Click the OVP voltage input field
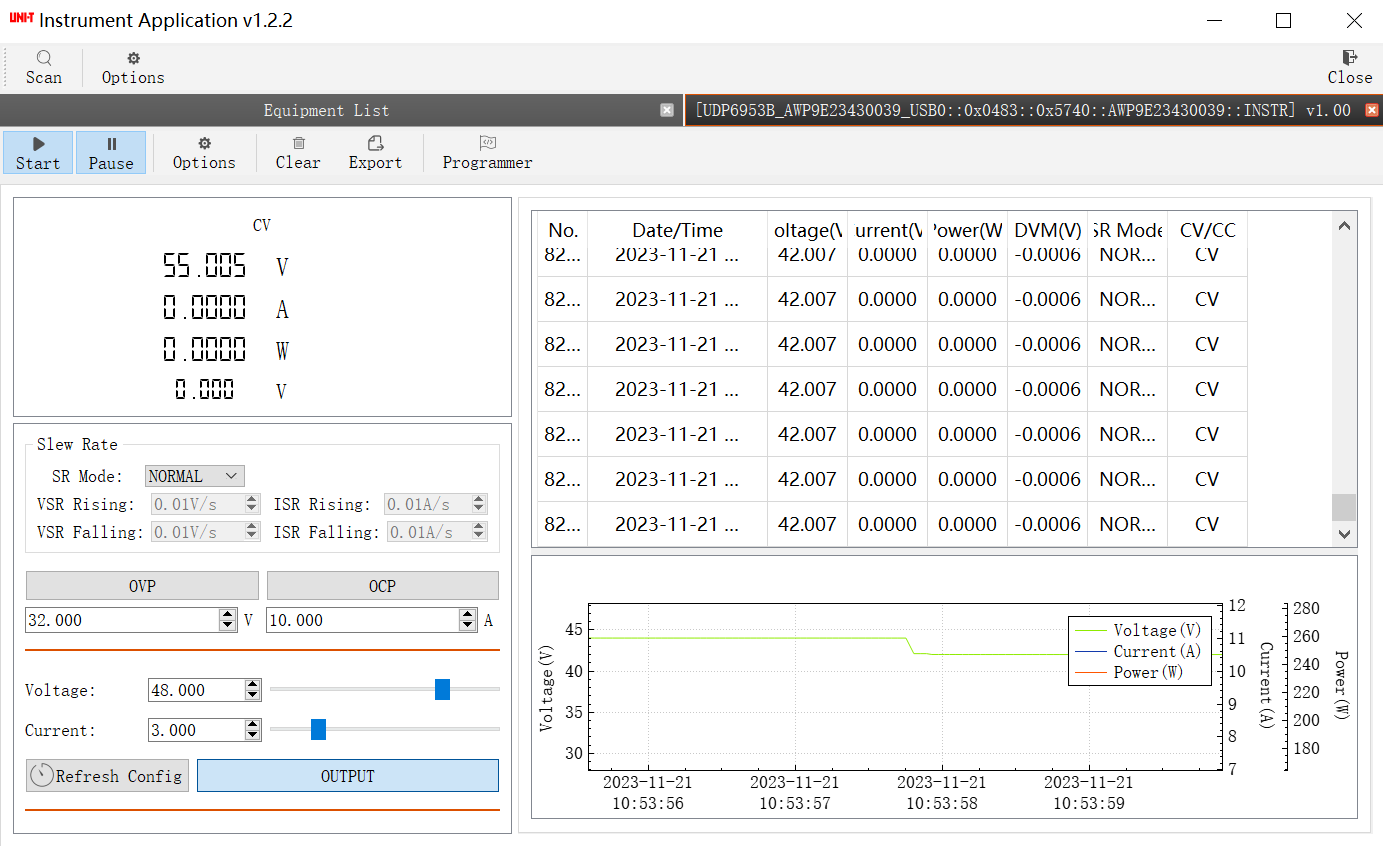Viewport: 1383px width, 846px height. click(120, 620)
